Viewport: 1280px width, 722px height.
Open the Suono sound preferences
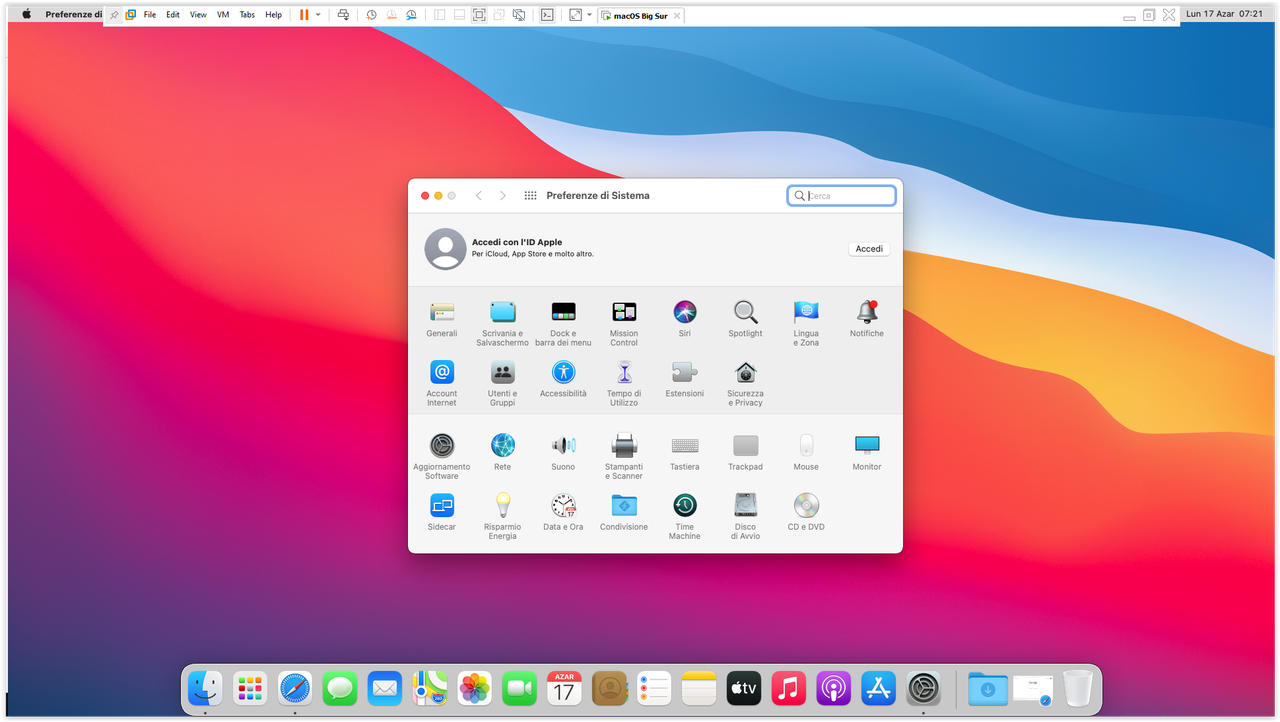[x=563, y=452]
